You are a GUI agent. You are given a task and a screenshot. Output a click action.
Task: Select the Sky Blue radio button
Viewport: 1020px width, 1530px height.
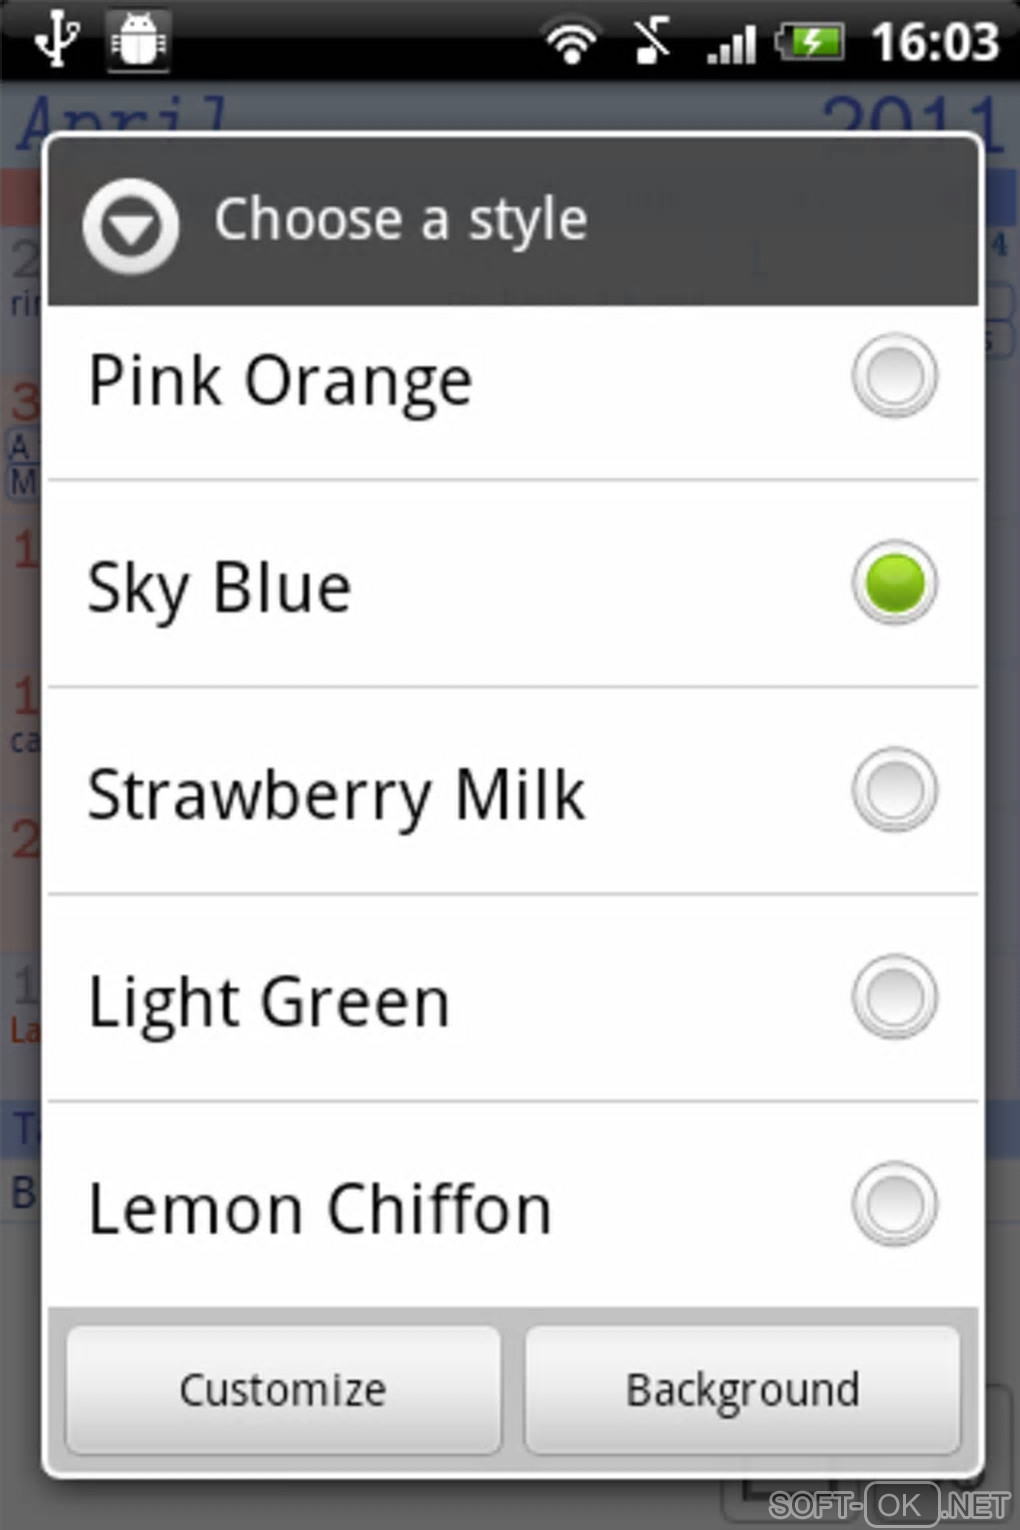click(894, 583)
